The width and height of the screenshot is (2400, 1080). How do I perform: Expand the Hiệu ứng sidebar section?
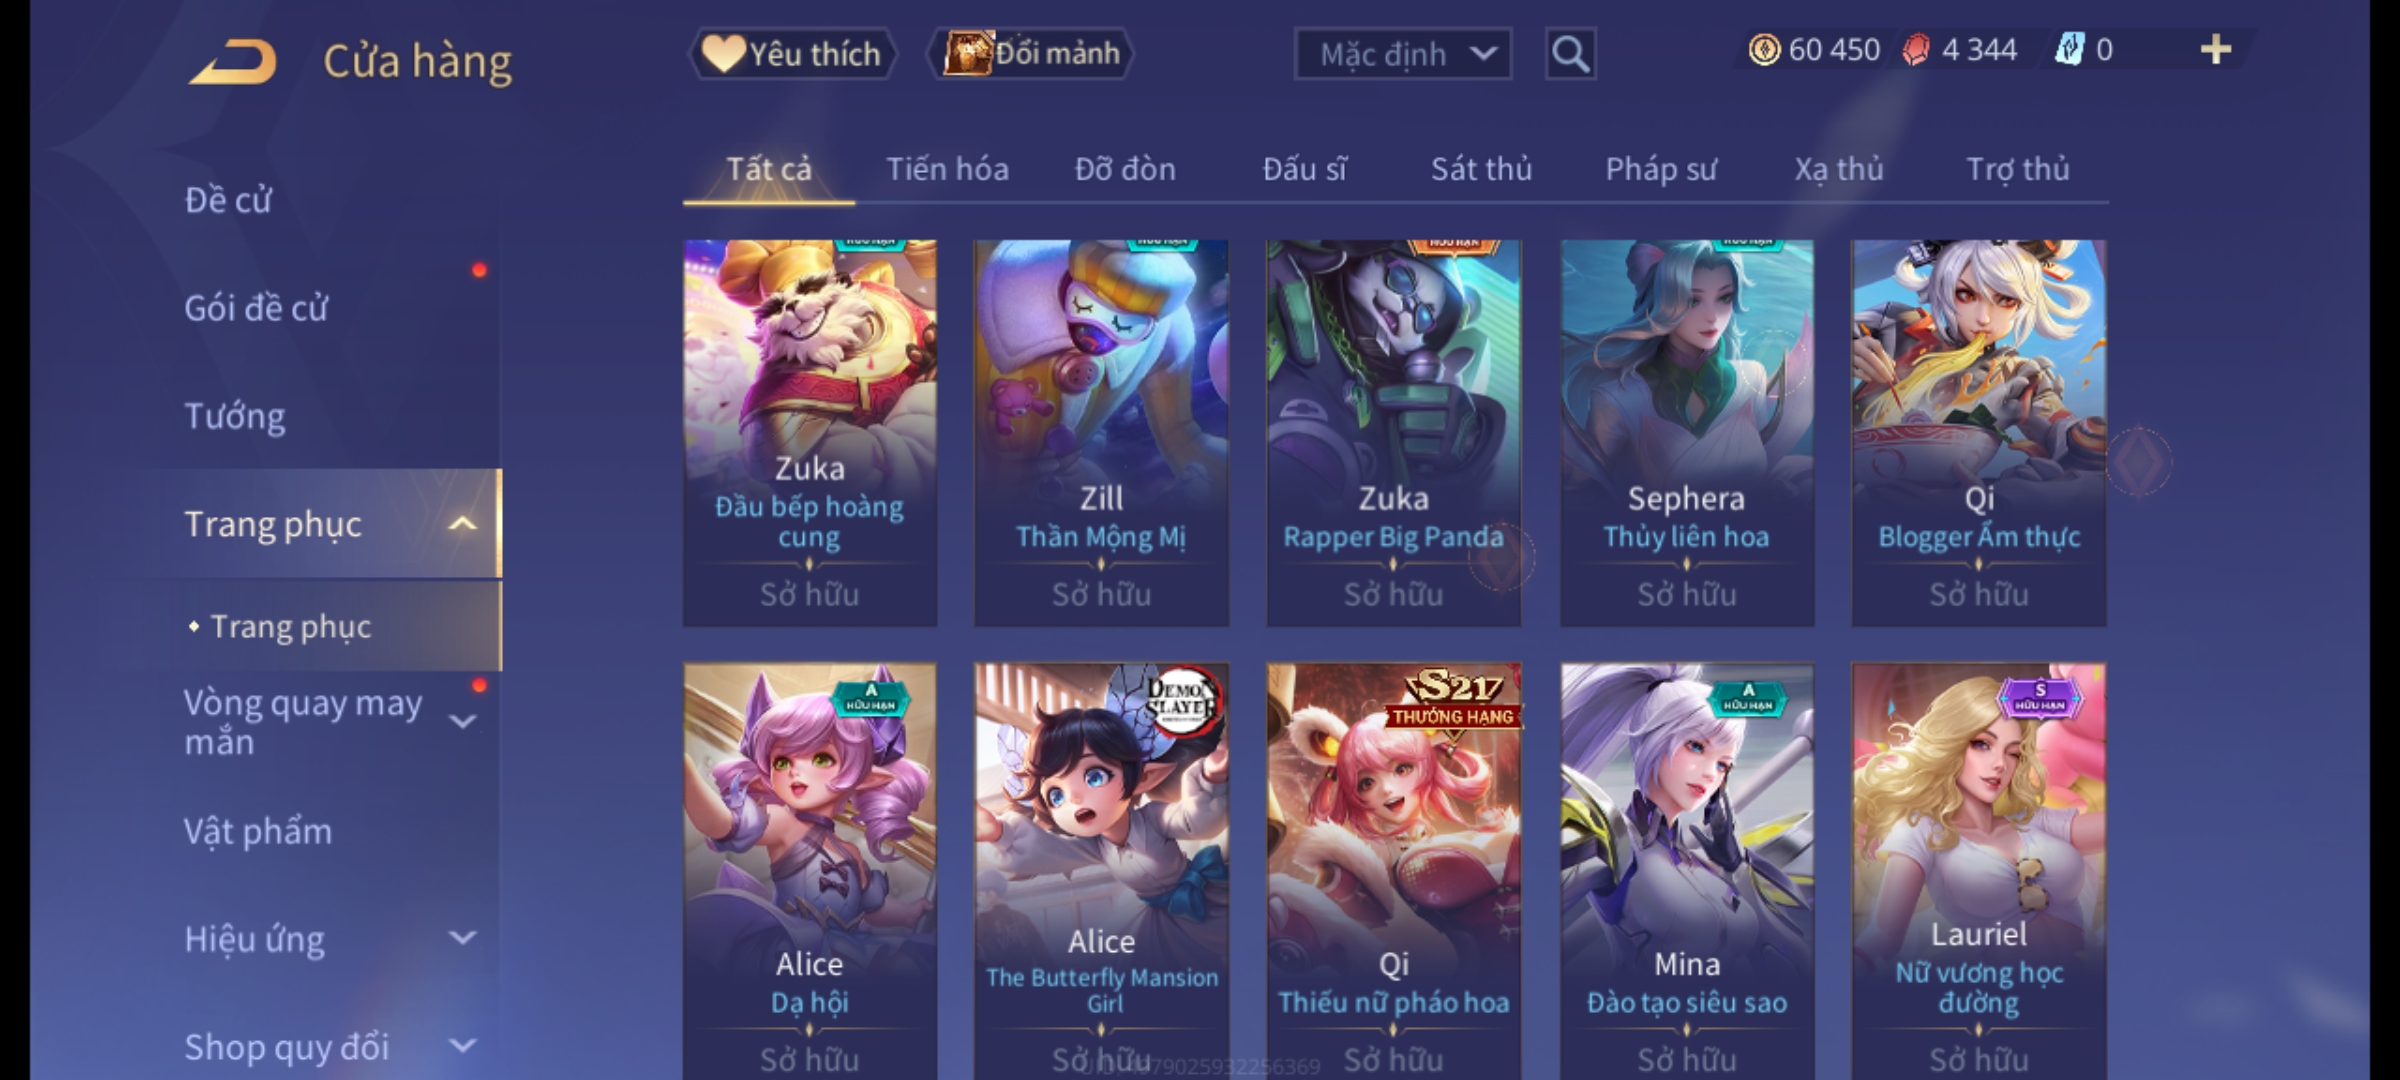[462, 938]
